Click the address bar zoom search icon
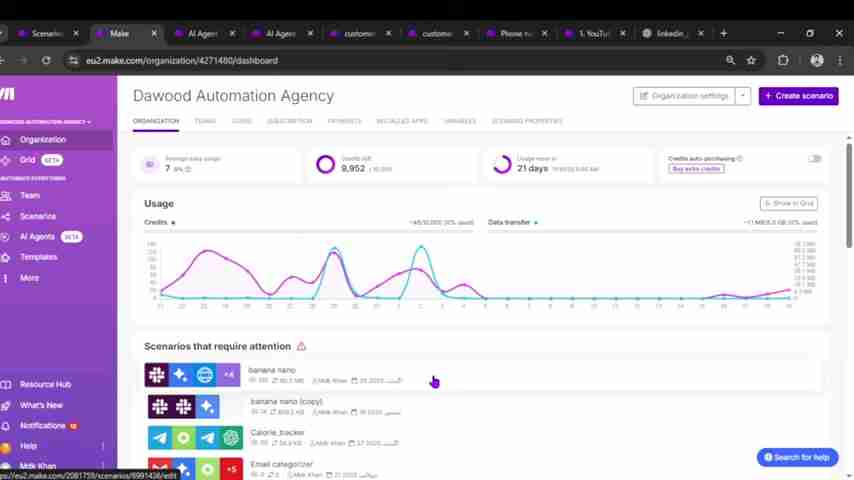This screenshot has width=854, height=480. tap(730, 60)
